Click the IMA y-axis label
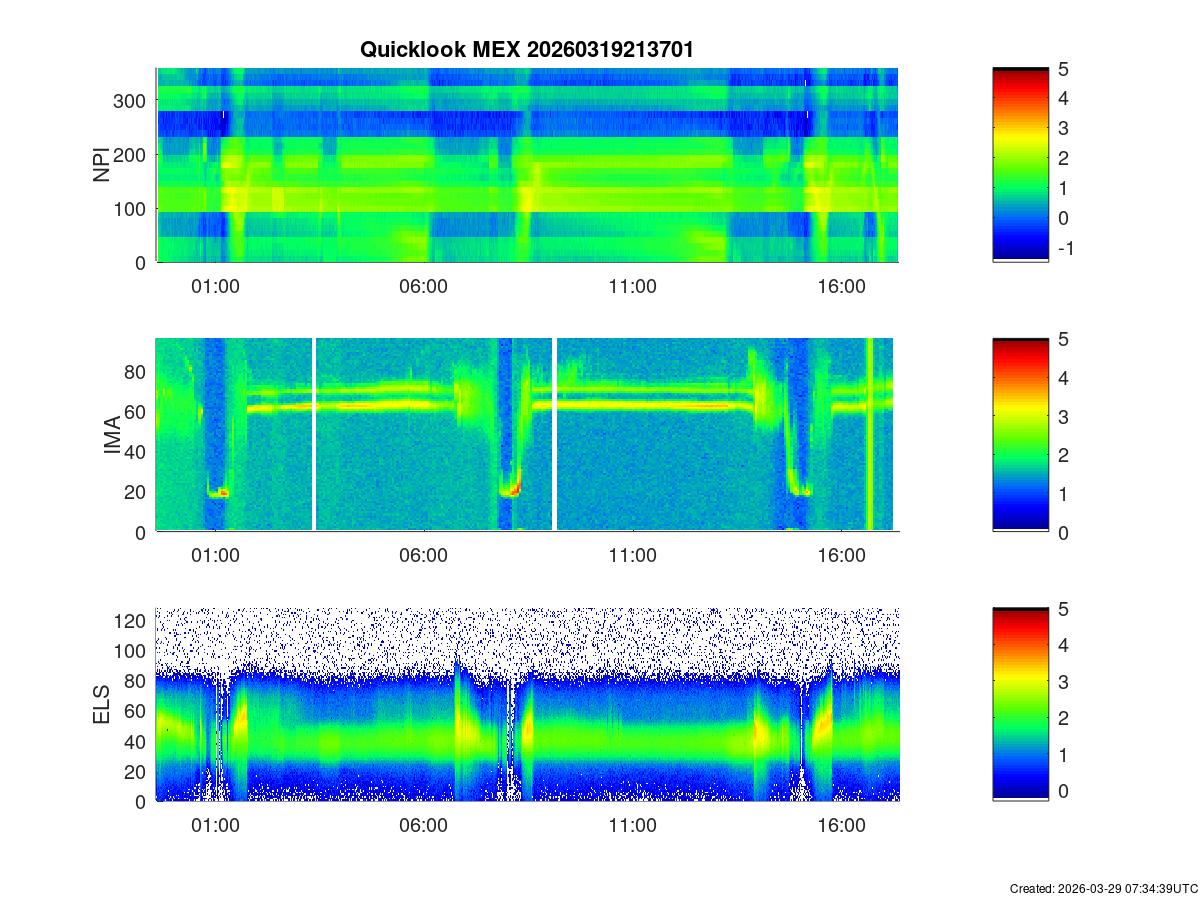The height and width of the screenshot is (900, 1200). (112, 436)
